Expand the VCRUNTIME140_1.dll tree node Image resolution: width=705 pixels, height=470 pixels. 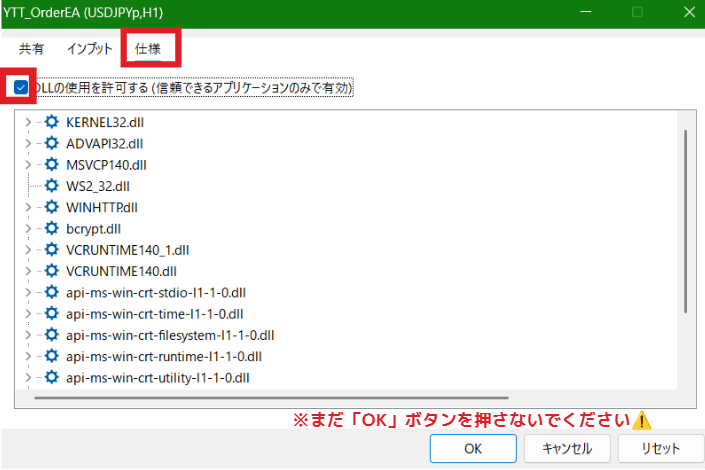[28, 250]
